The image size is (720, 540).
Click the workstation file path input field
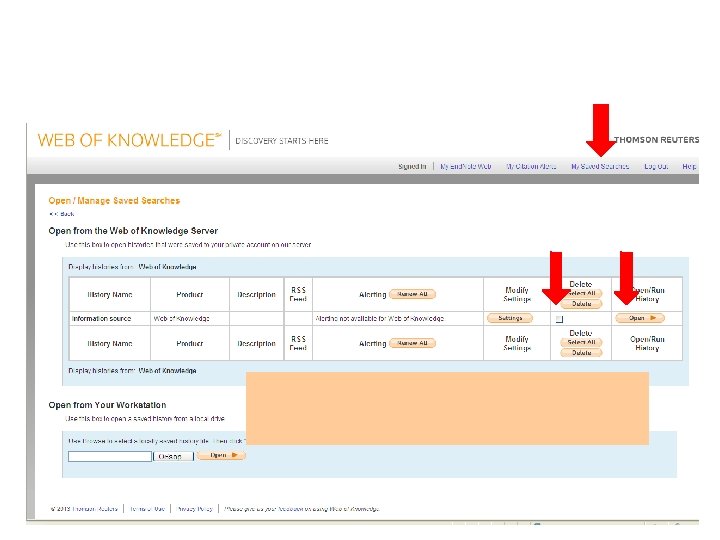[x=110, y=456]
